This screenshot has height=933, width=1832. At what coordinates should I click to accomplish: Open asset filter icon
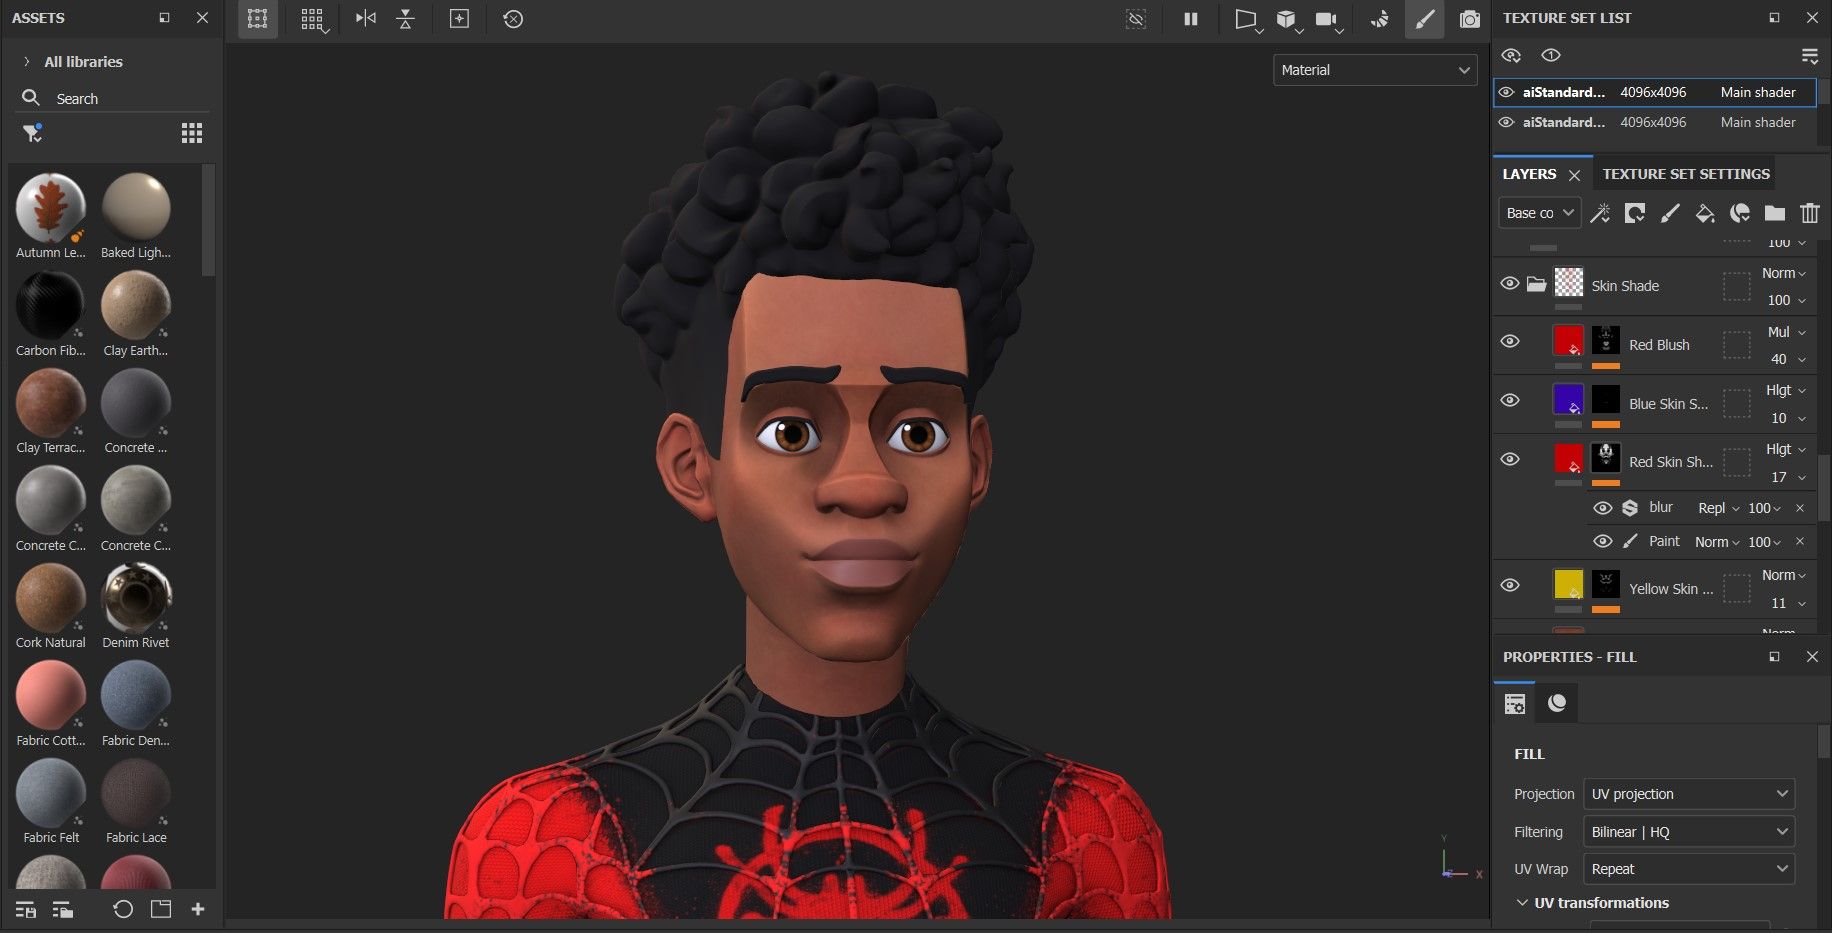(x=33, y=133)
